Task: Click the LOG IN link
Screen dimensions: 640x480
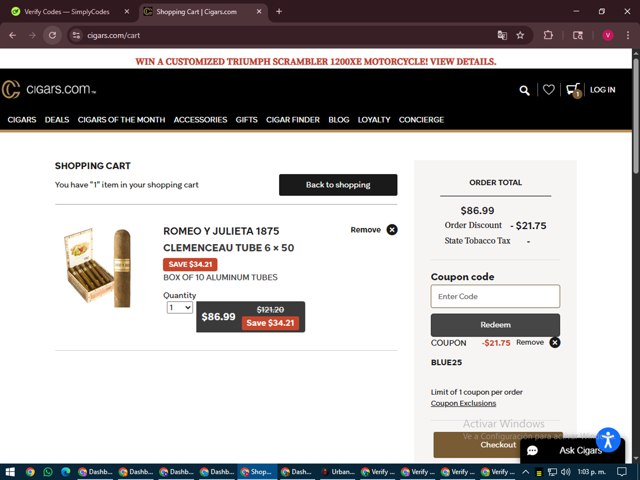Action: [602, 90]
